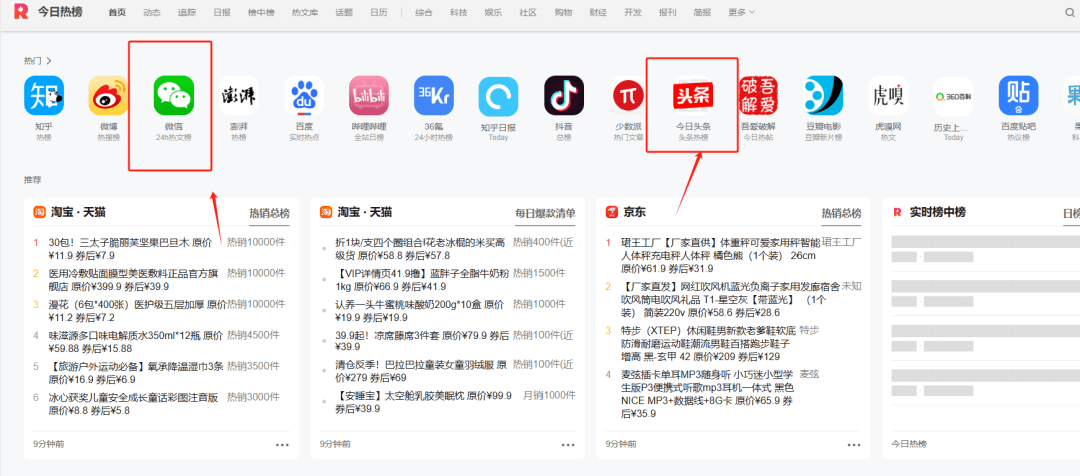The image size is (1080, 476).
Task: Select the 科技 category
Action: (459, 12)
